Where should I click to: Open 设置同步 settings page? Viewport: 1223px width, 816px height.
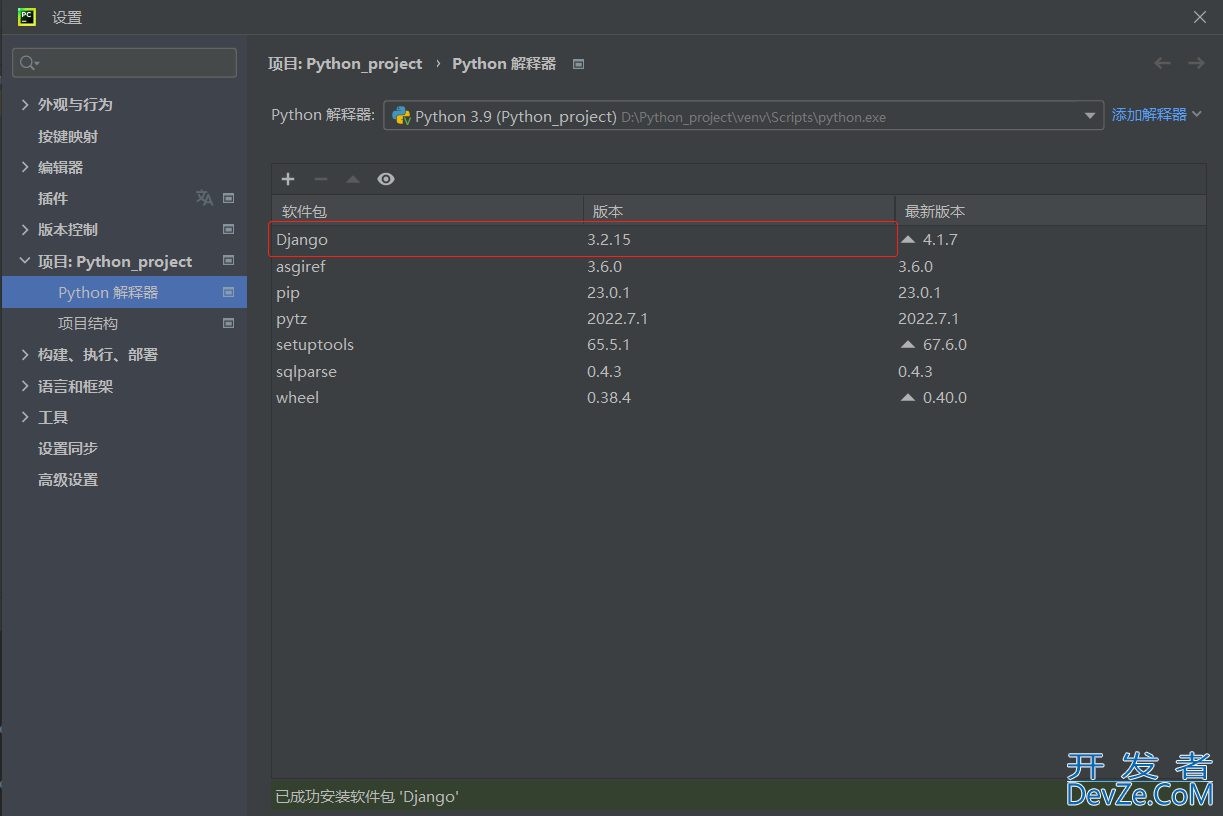[68, 449]
